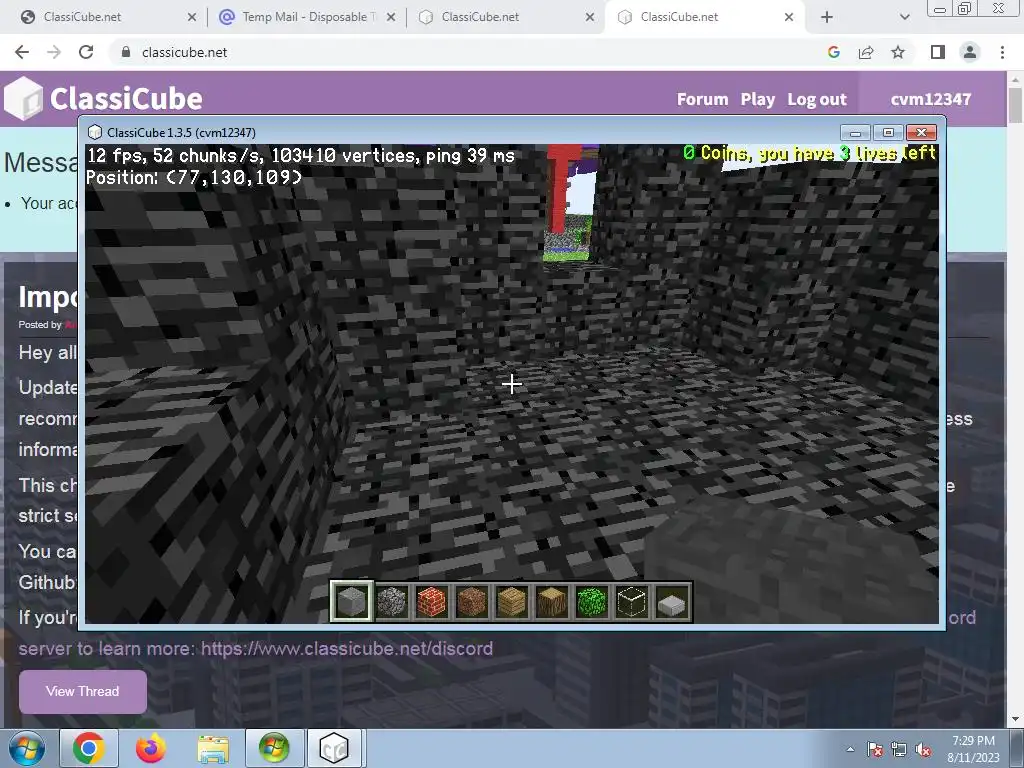This screenshot has width=1024, height=768.
Task: Click the ClassiCube site title
Action: point(126,99)
